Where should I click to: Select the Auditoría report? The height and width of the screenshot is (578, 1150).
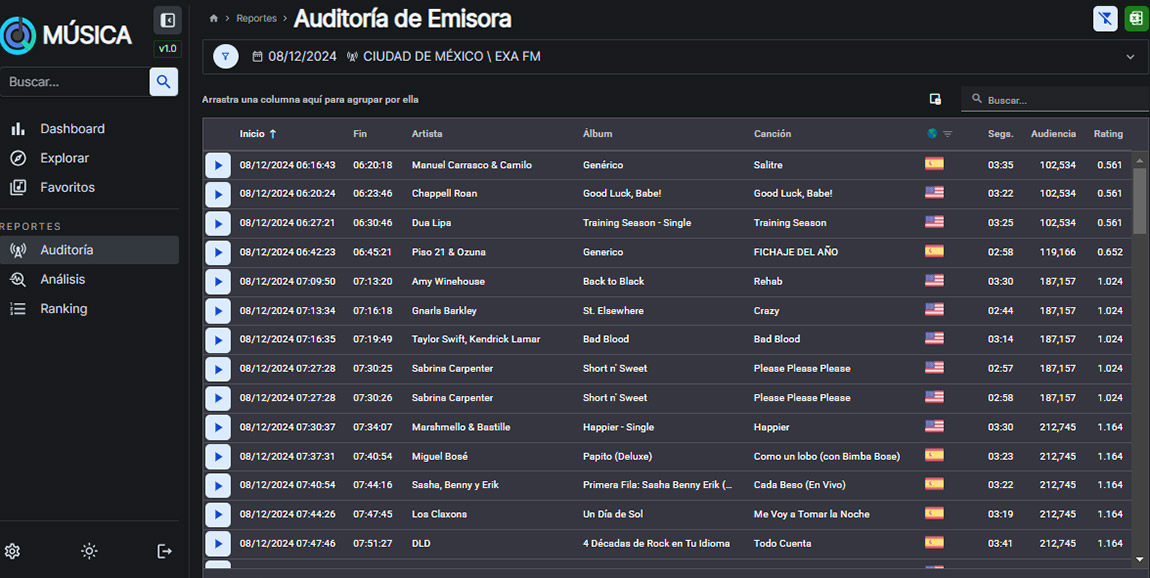(89, 250)
